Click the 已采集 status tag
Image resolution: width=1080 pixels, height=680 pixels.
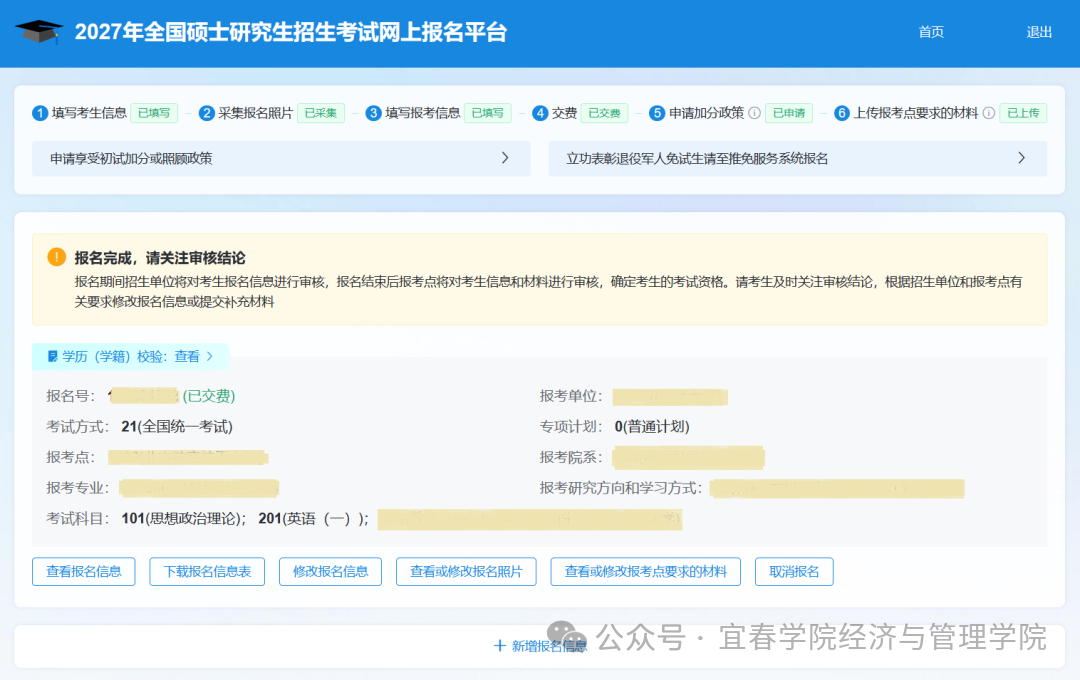coord(321,113)
